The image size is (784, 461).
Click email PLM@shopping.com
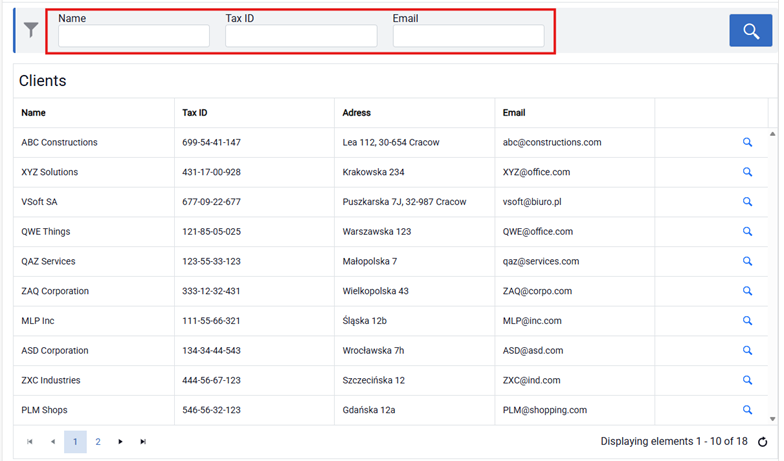pos(545,410)
